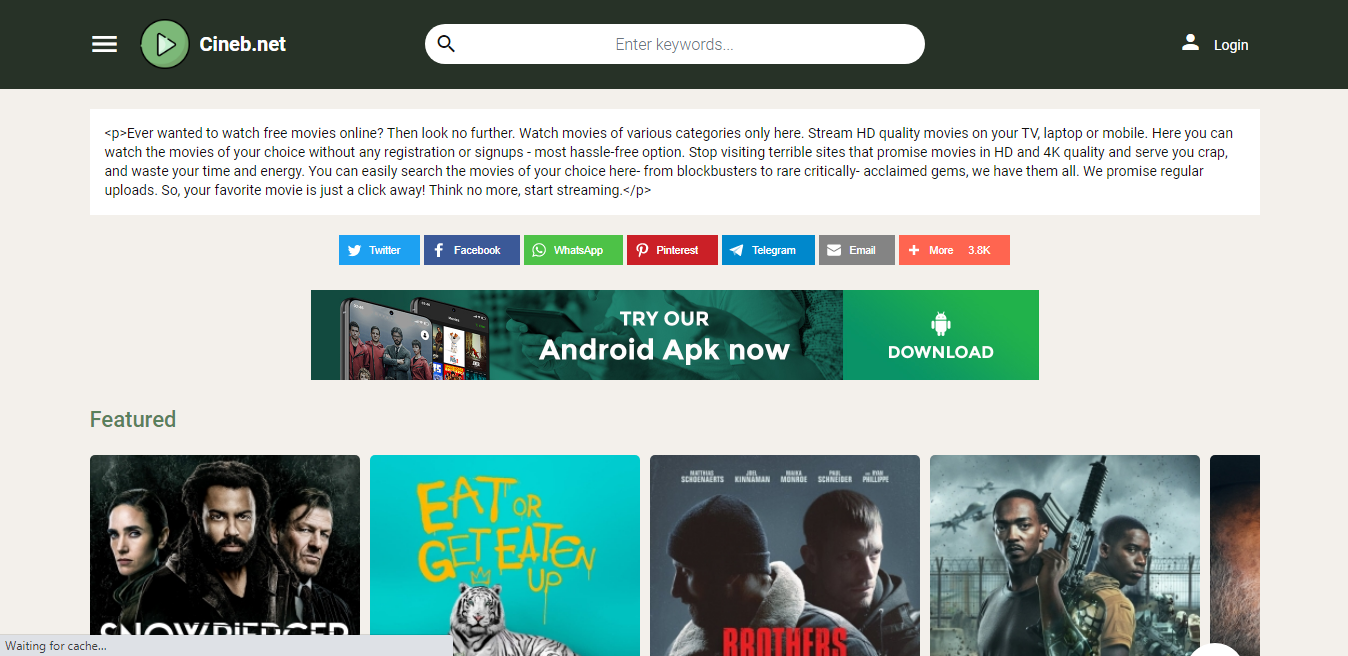The width and height of the screenshot is (1348, 656).
Task: Share via Telegram button
Action: pyautogui.click(x=768, y=250)
